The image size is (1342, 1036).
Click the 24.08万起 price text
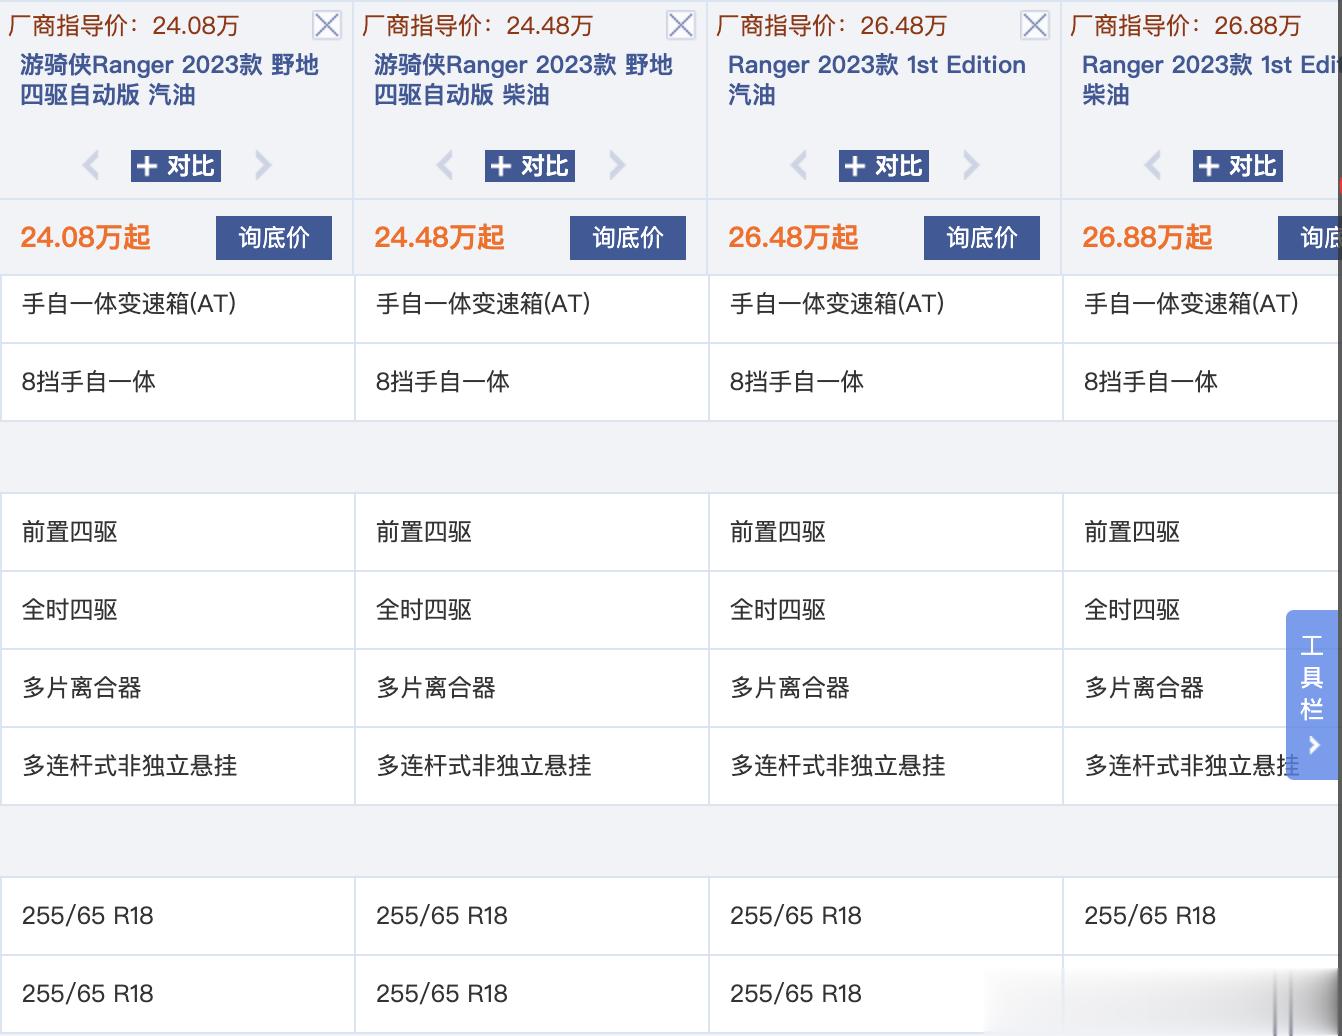coord(85,238)
